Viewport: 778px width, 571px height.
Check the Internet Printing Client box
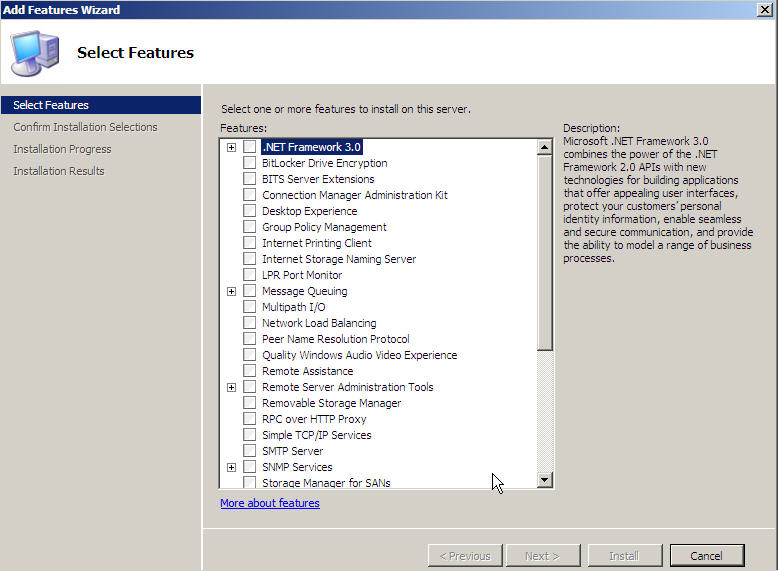tap(250, 243)
